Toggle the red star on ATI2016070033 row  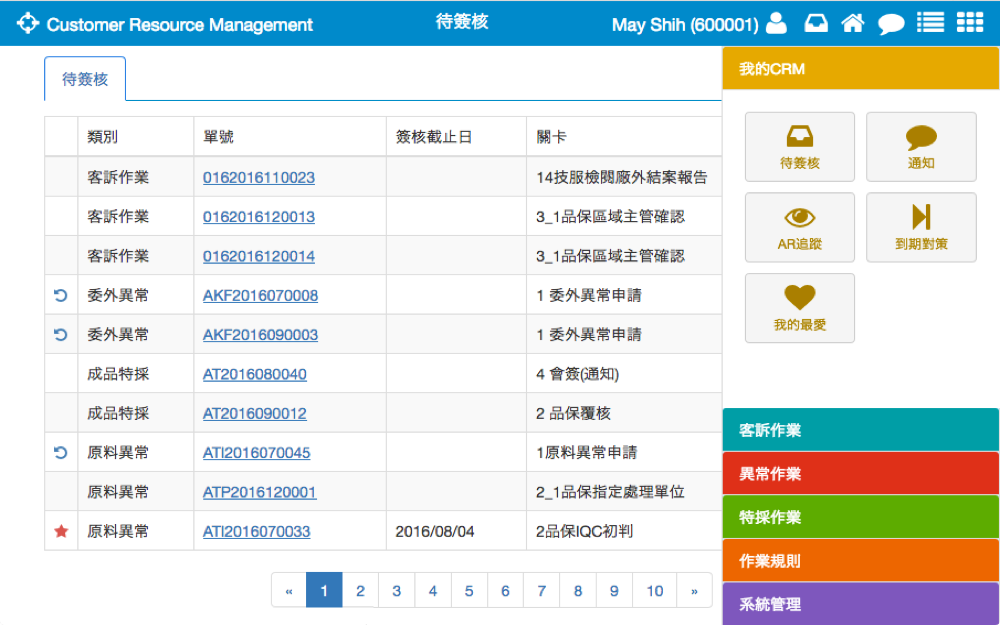point(61,532)
